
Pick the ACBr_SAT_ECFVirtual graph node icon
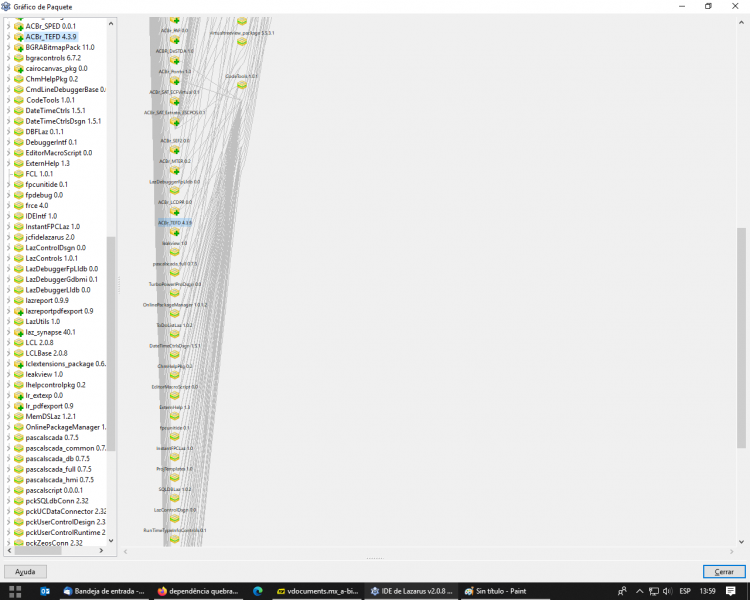pyautogui.click(x=175, y=101)
